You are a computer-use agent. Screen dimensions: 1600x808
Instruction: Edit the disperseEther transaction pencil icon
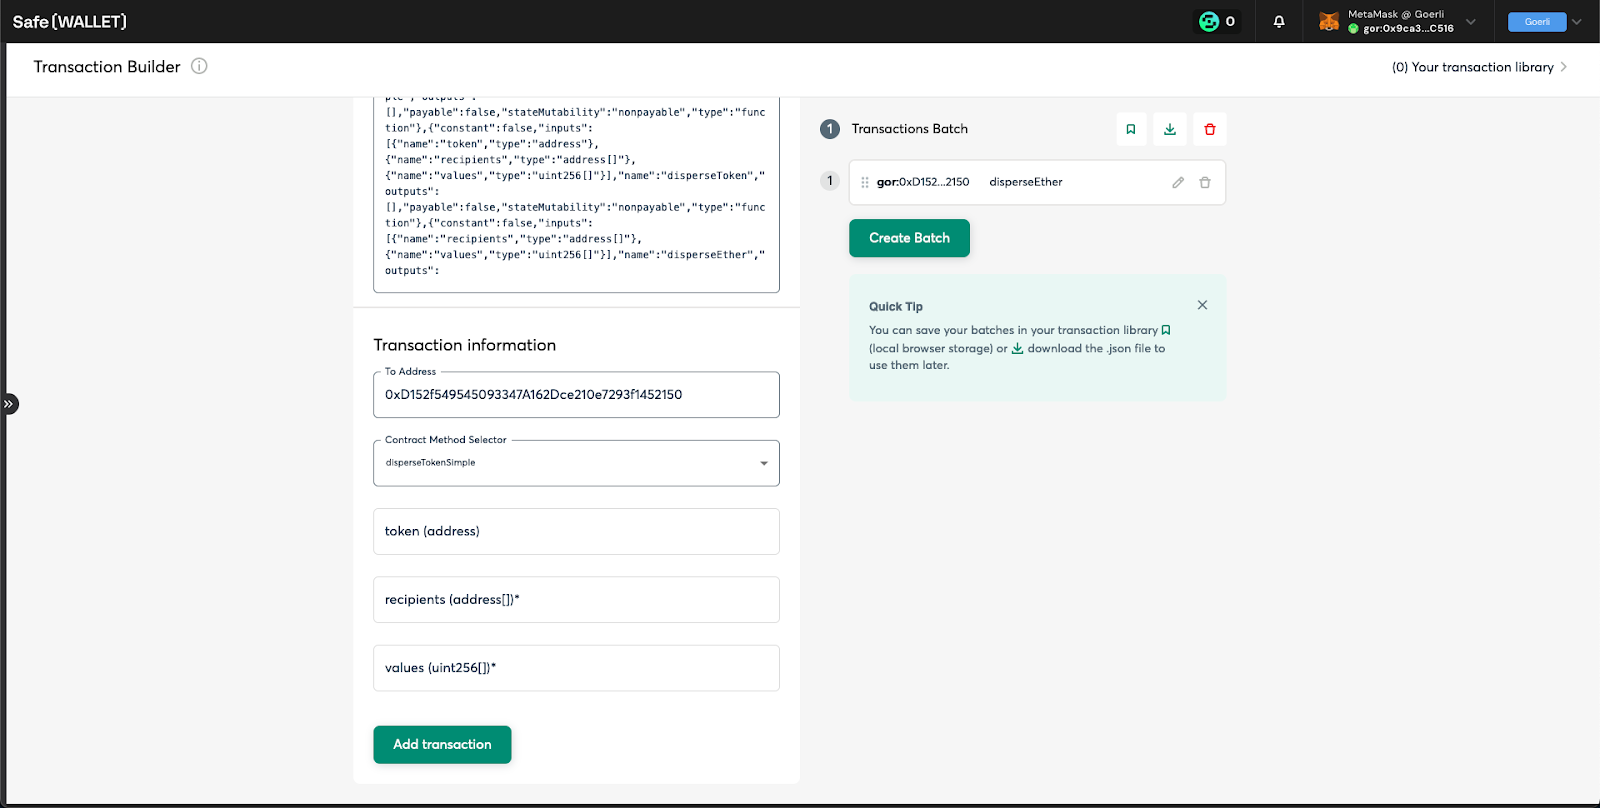[x=1178, y=182]
